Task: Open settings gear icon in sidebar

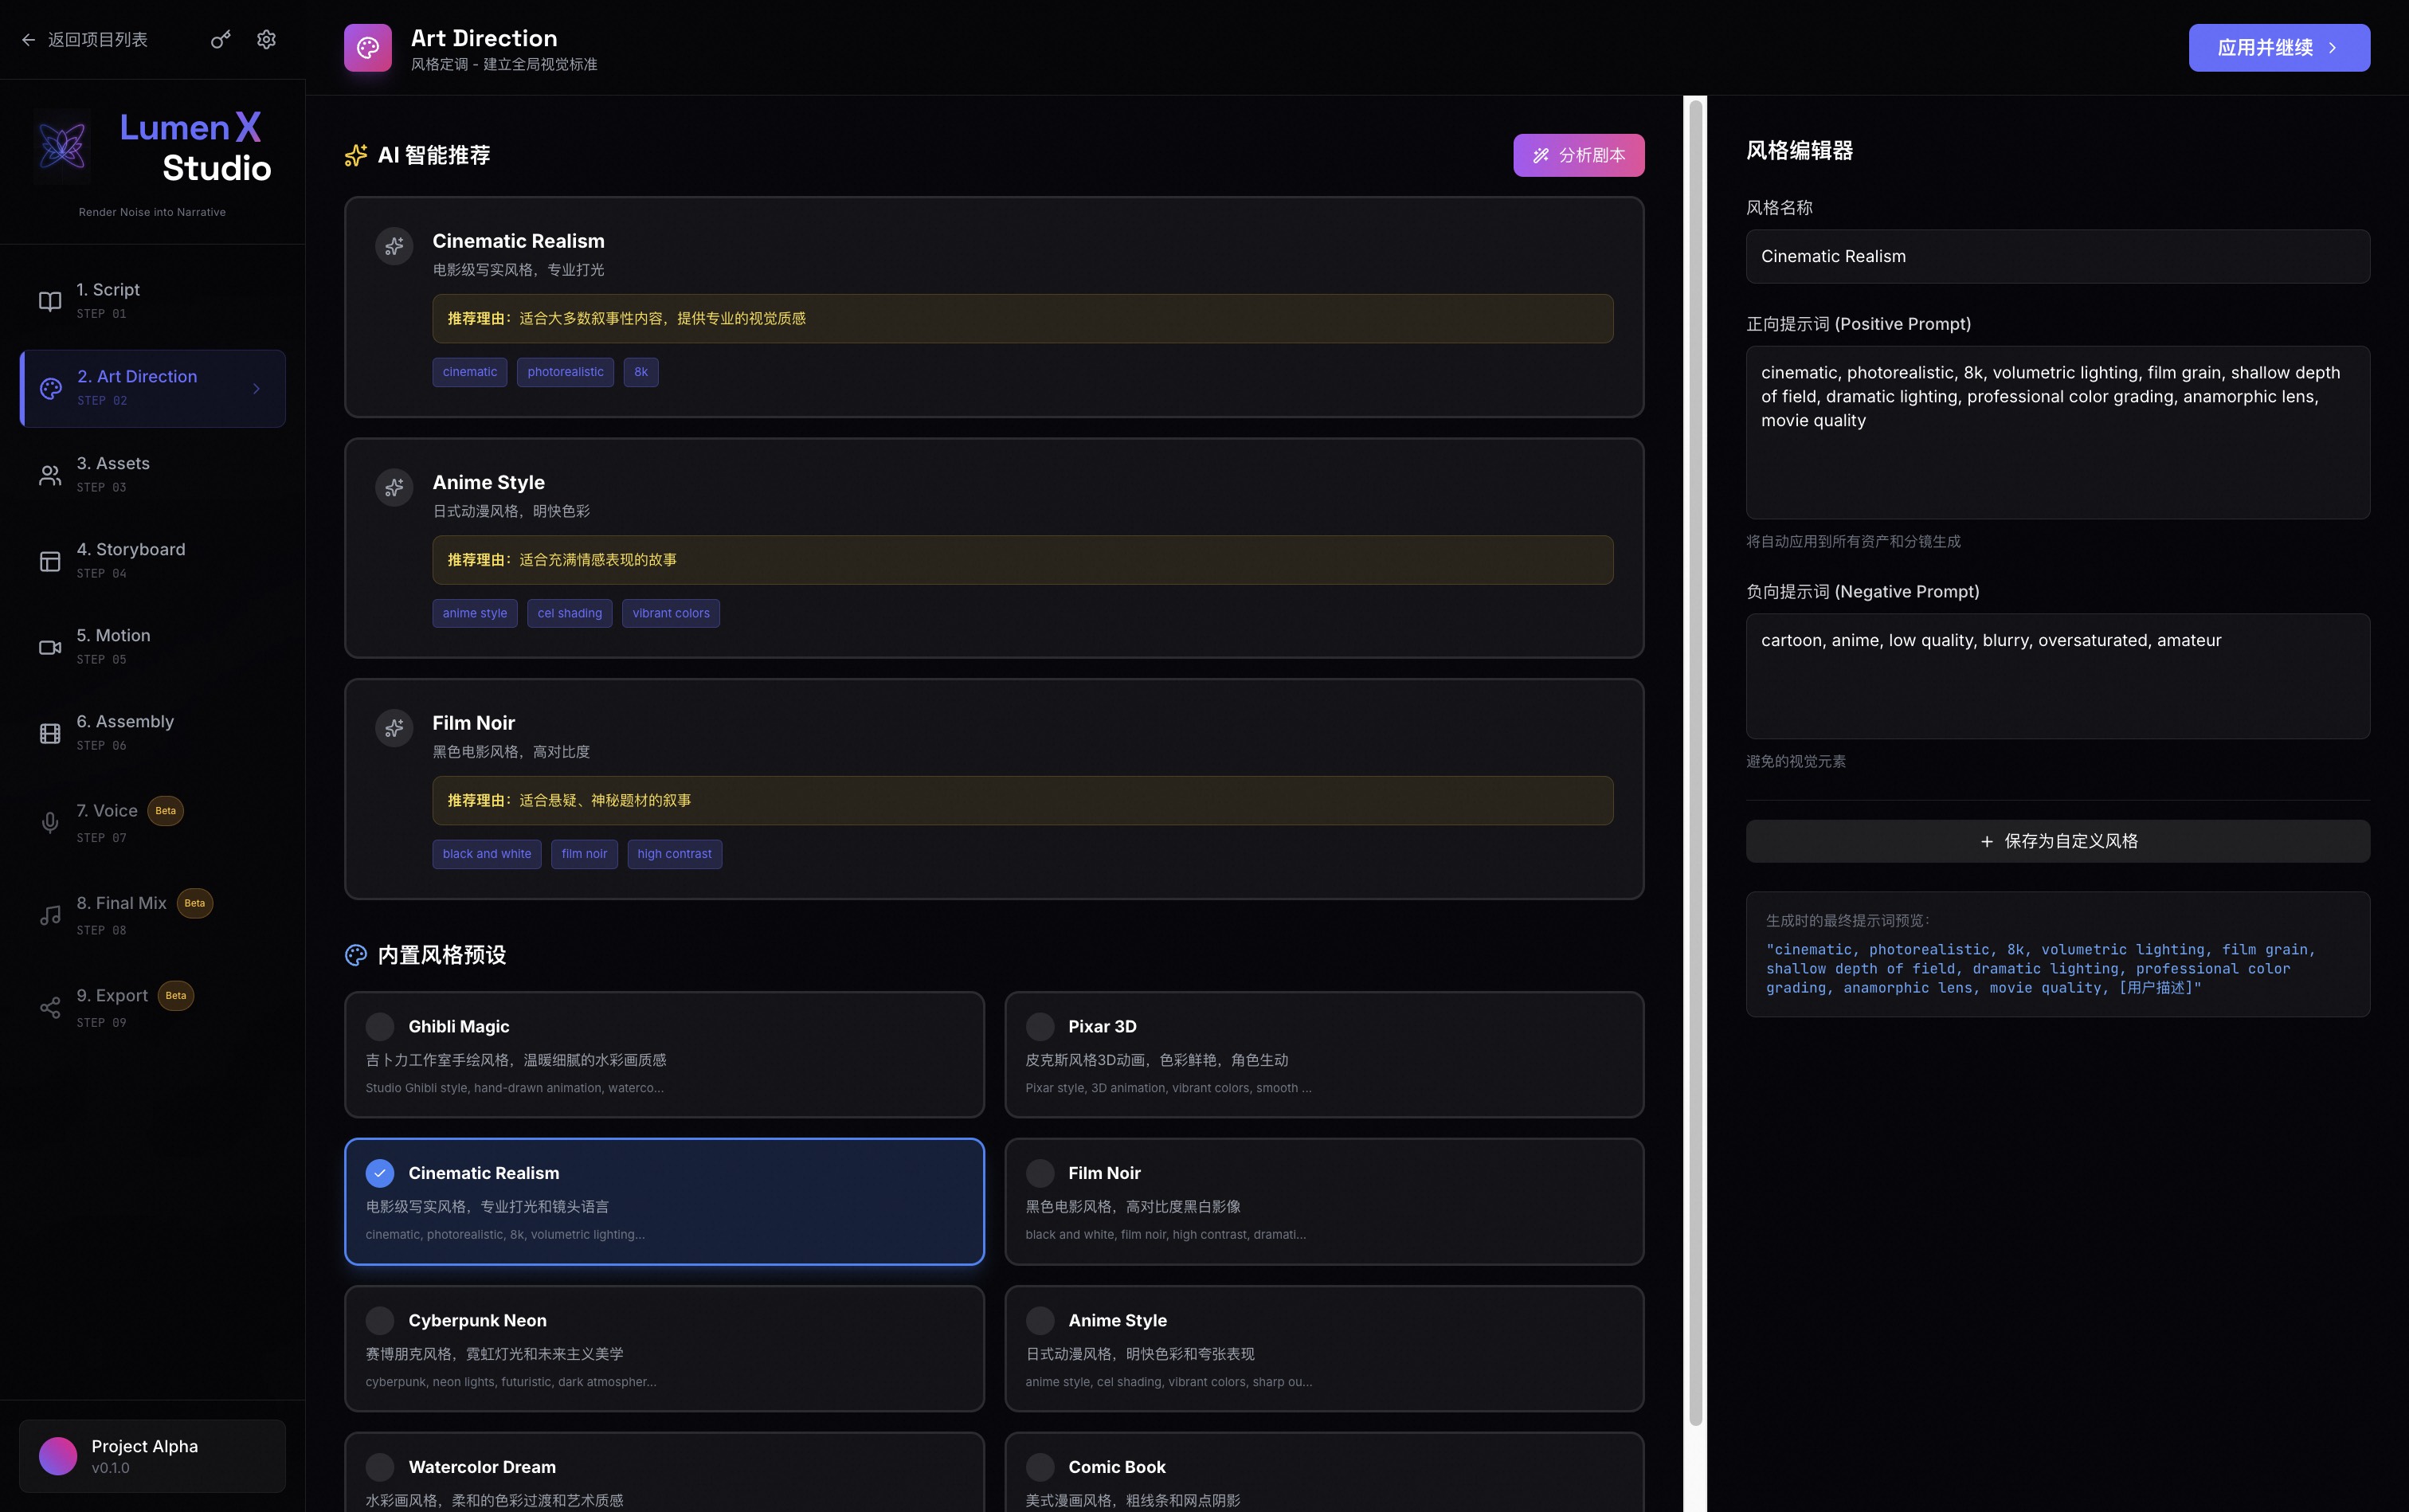Action: tap(266, 39)
